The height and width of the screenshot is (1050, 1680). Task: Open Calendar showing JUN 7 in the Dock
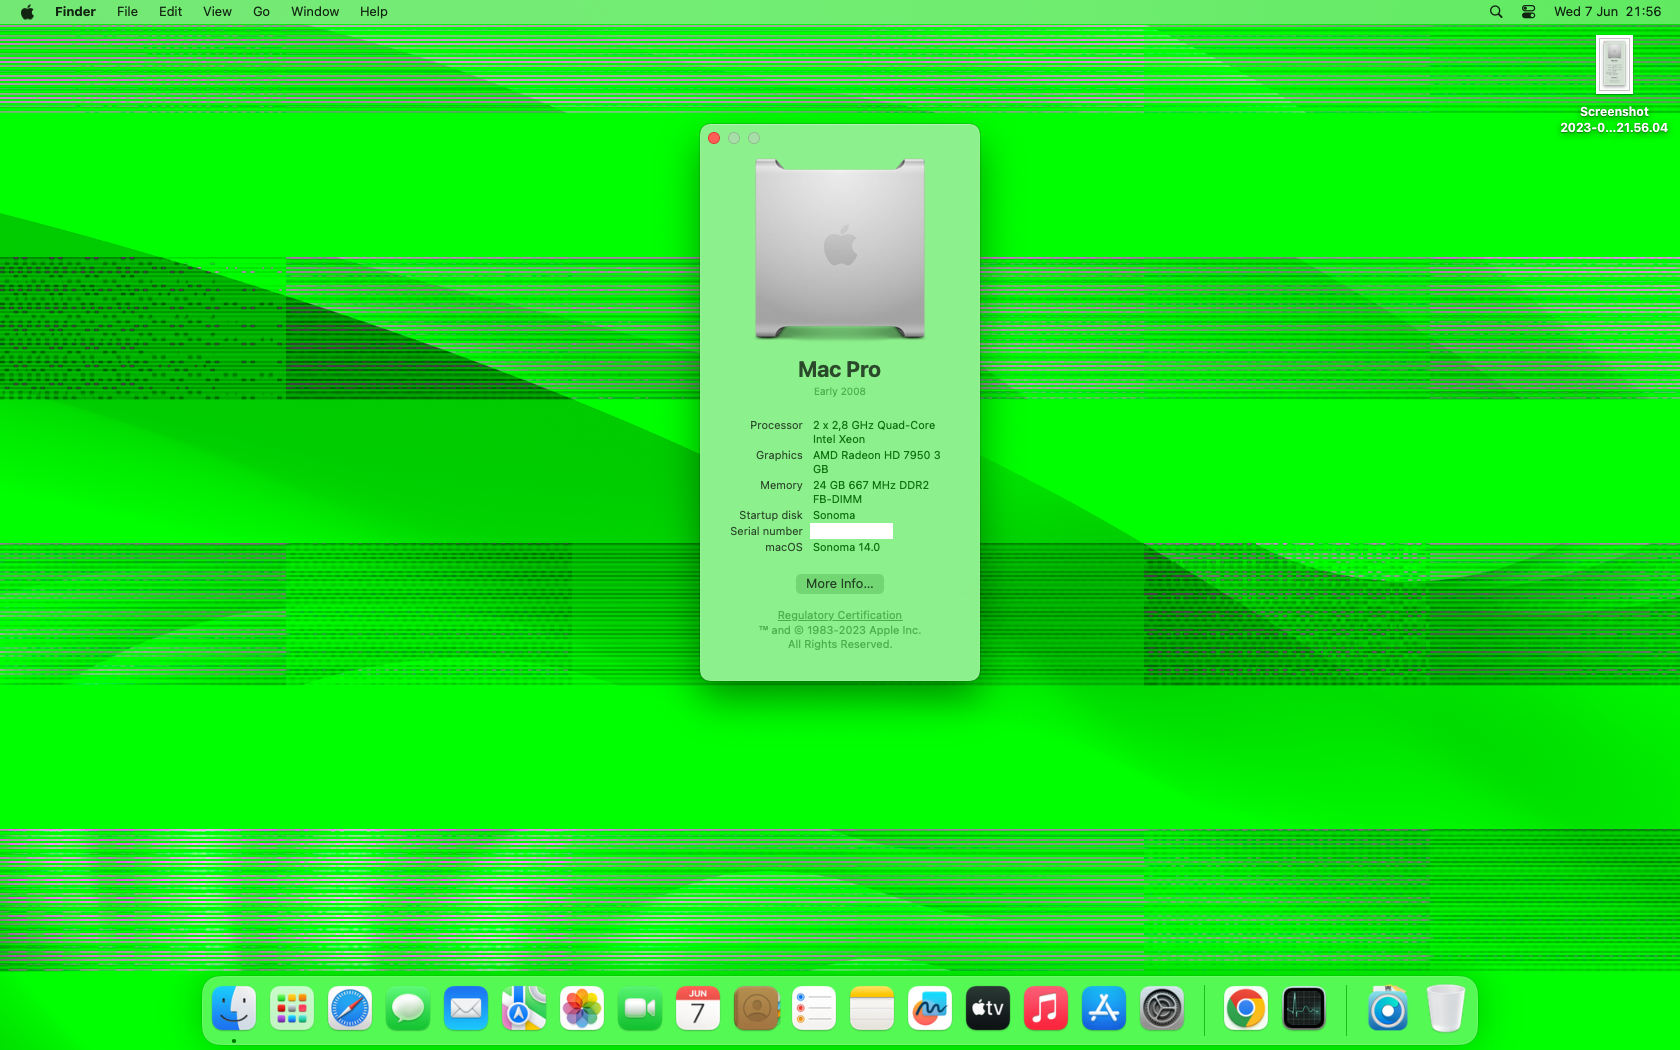(x=698, y=1008)
